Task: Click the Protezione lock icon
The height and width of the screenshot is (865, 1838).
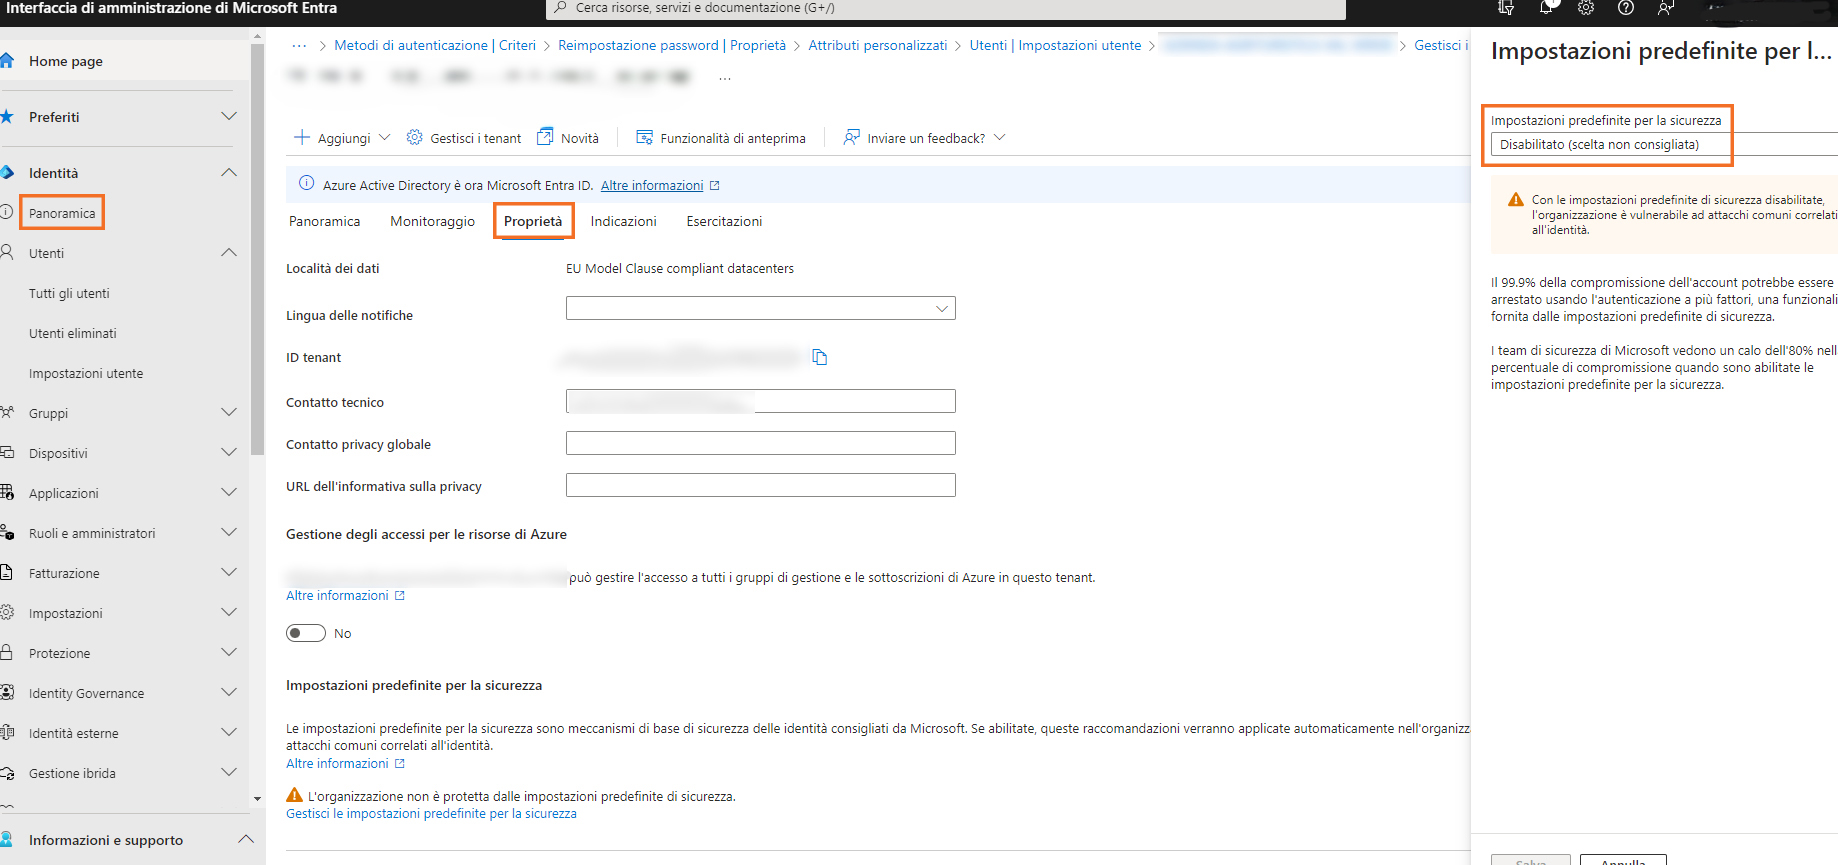Action: coord(7,652)
